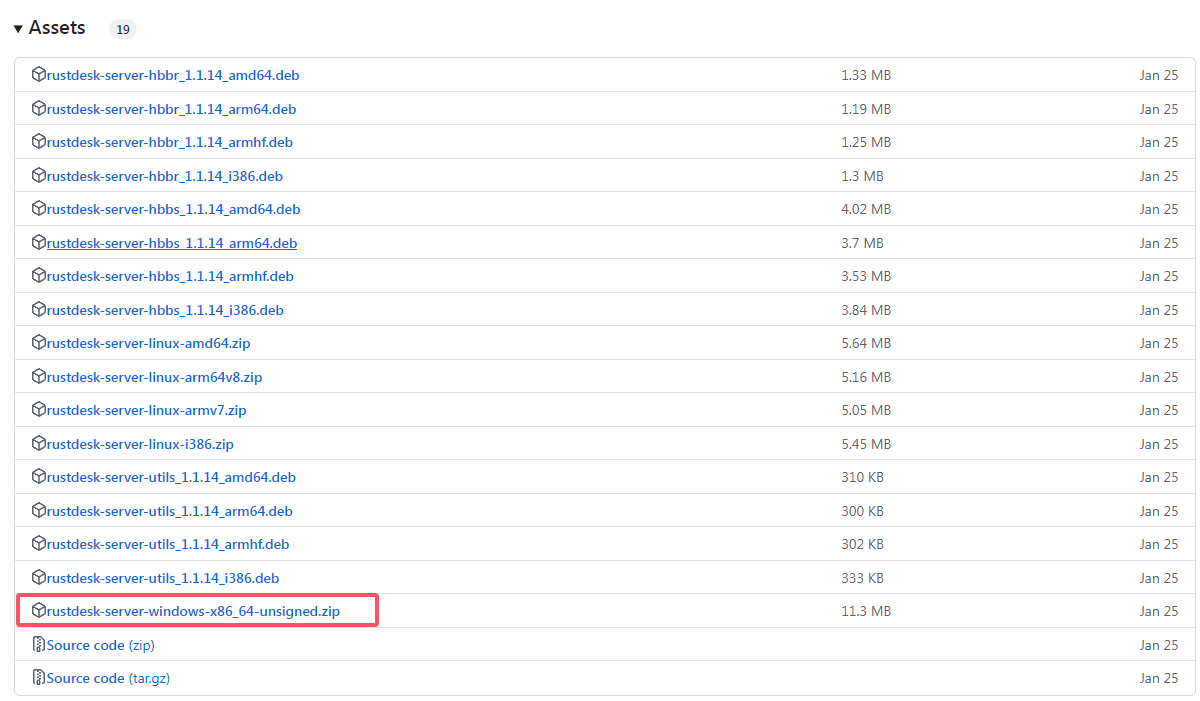The height and width of the screenshot is (701, 1200).
Task: Collapse the Assets section triangle
Action: pyautogui.click(x=18, y=29)
